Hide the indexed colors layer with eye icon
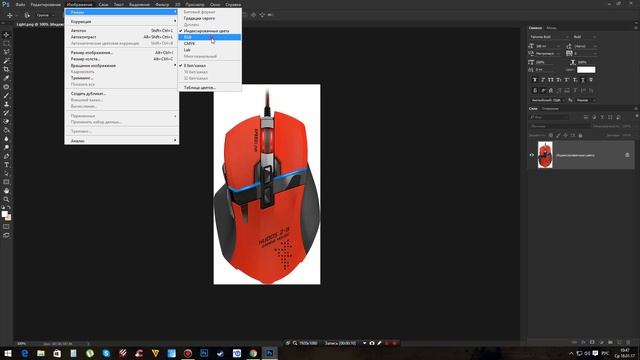This screenshot has width=640, height=360. tap(531, 155)
